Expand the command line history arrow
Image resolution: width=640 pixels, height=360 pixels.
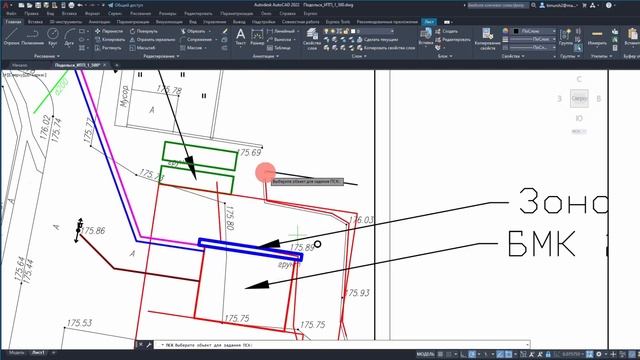point(527,345)
